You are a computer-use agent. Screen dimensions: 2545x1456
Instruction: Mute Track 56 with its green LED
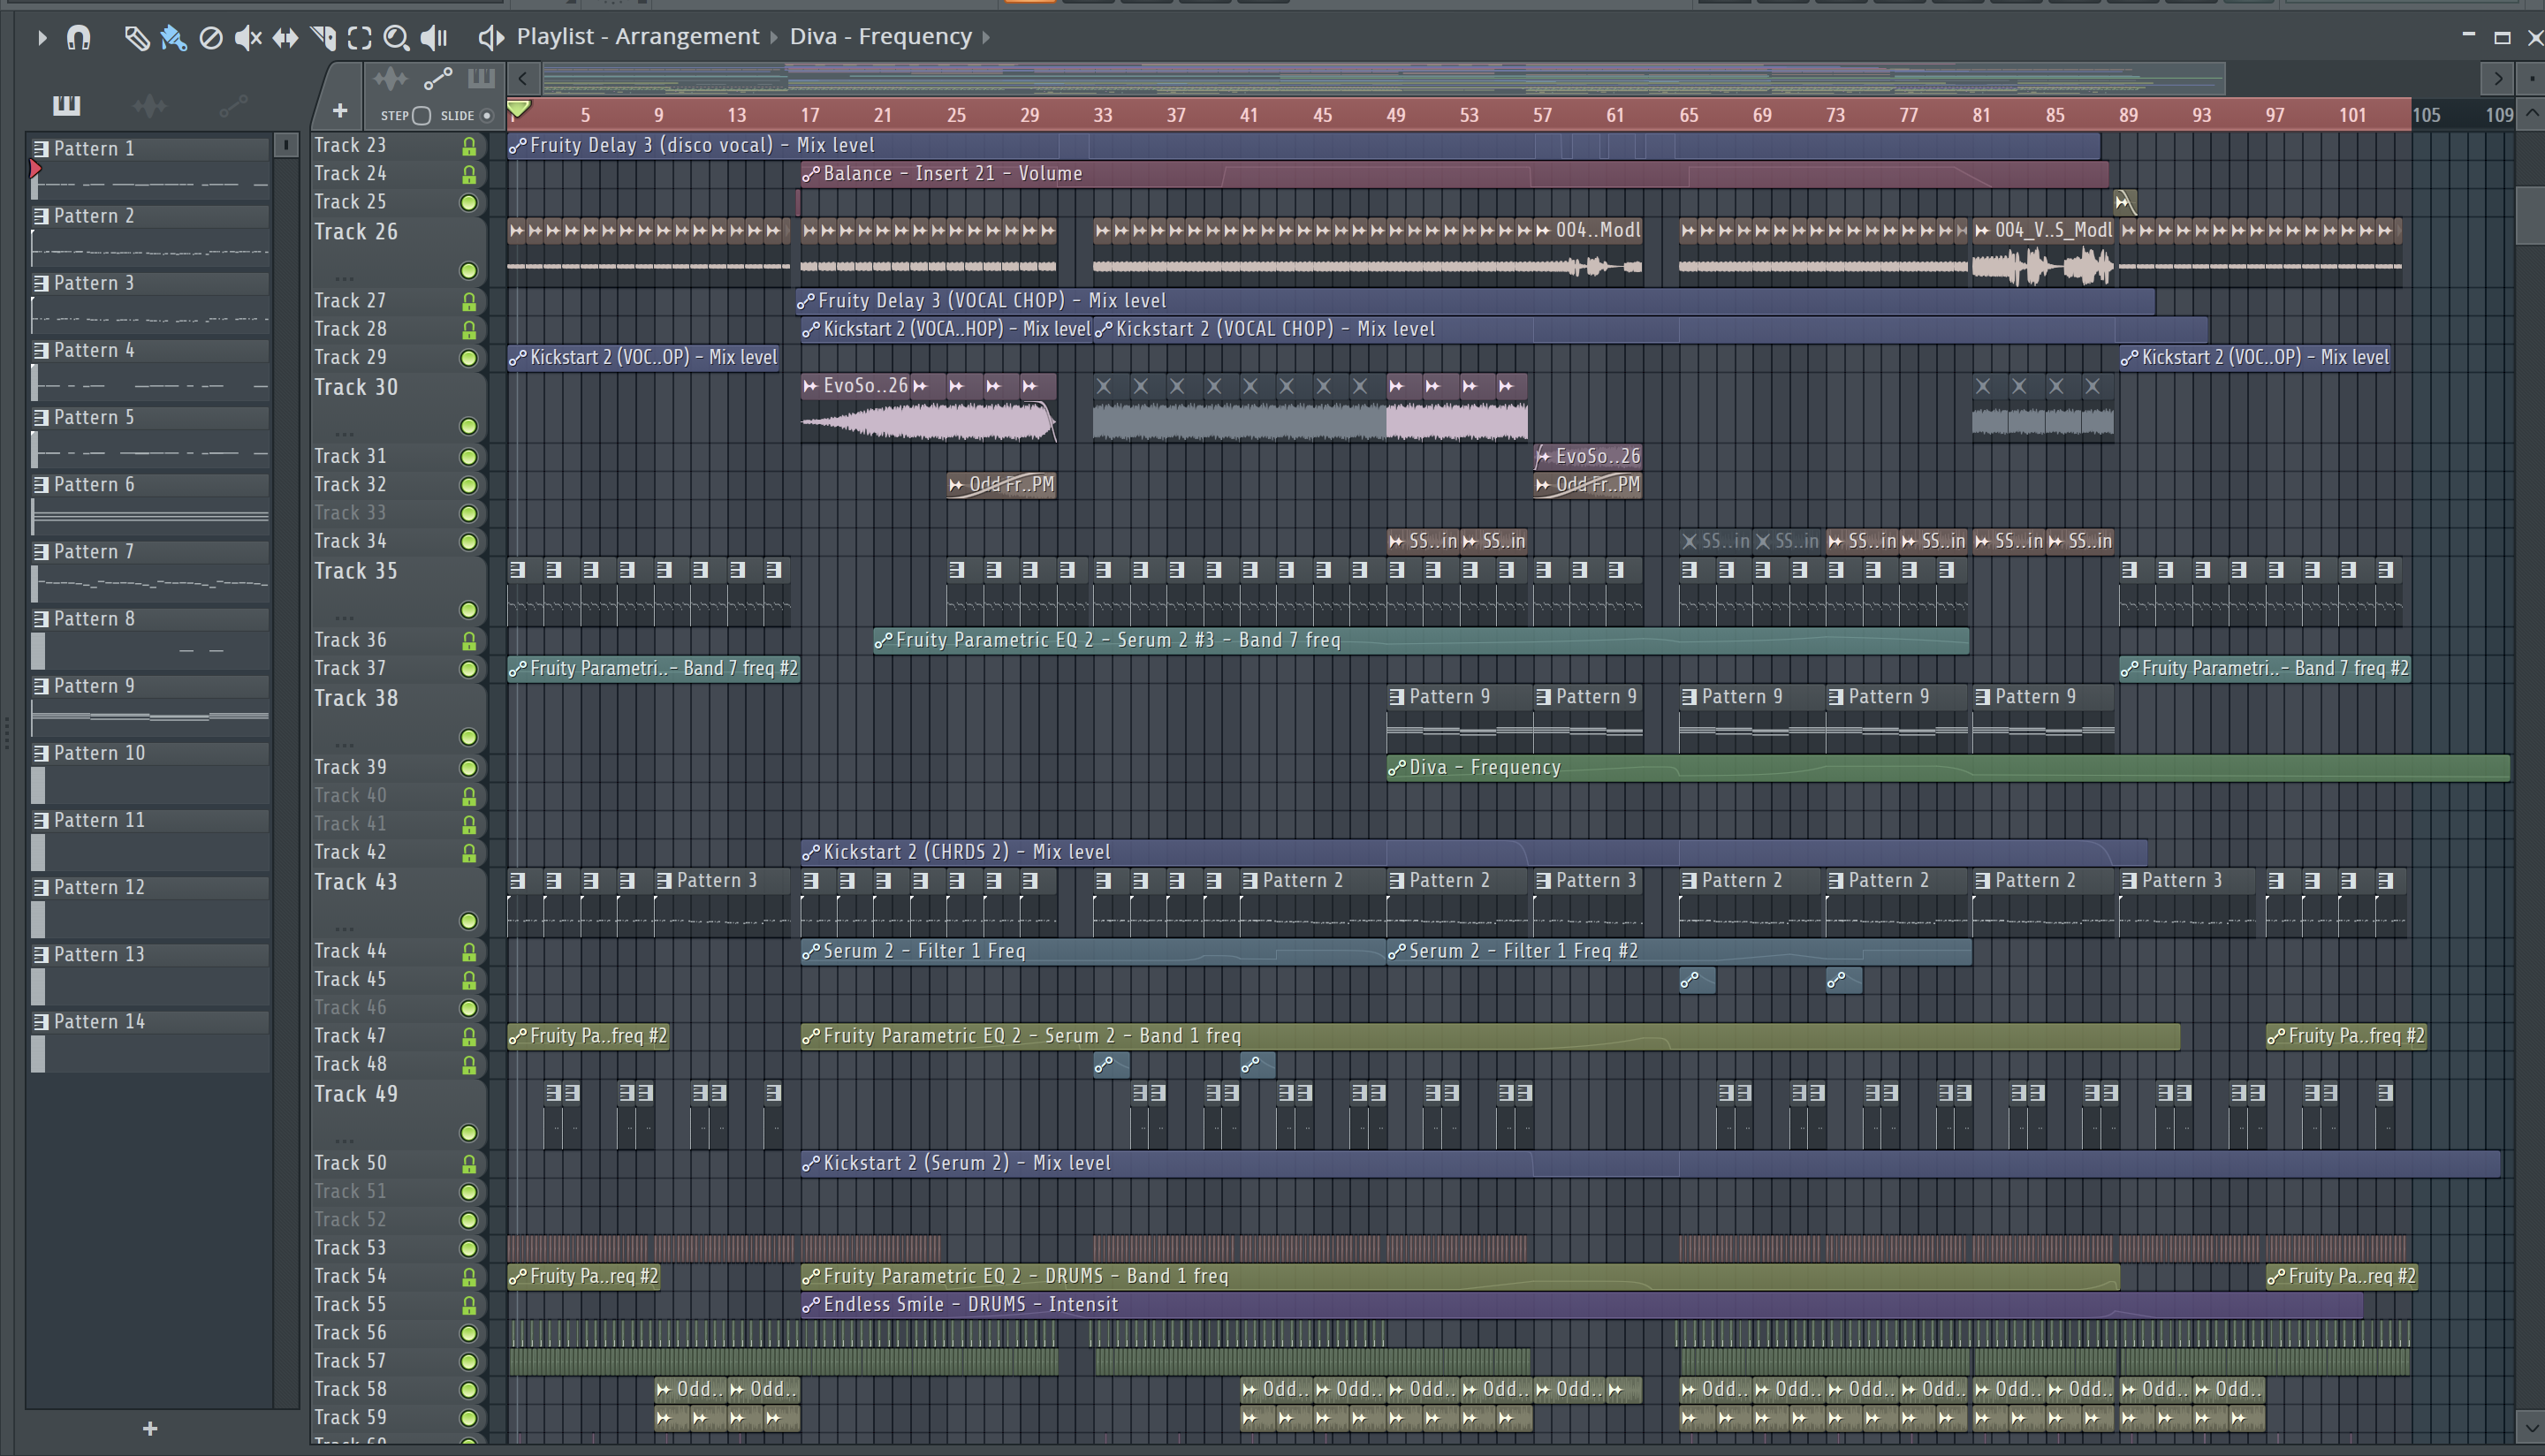(468, 1333)
